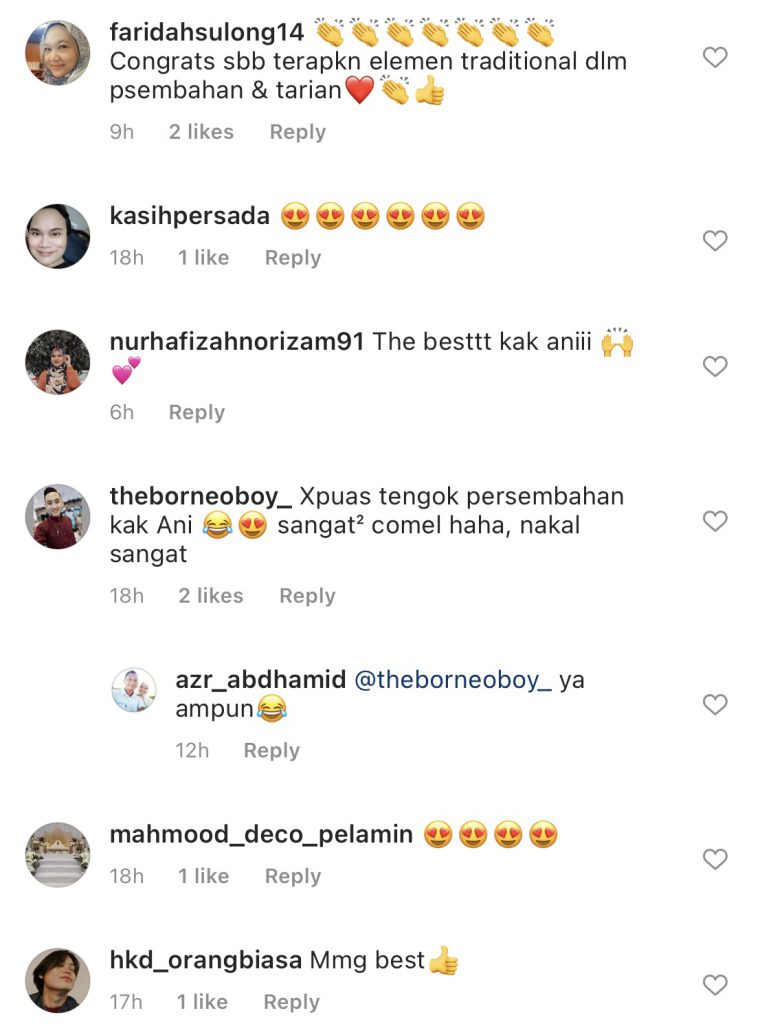
Task: View 1 like on mahmood_deco_pelamin's comment
Action: tap(204, 876)
